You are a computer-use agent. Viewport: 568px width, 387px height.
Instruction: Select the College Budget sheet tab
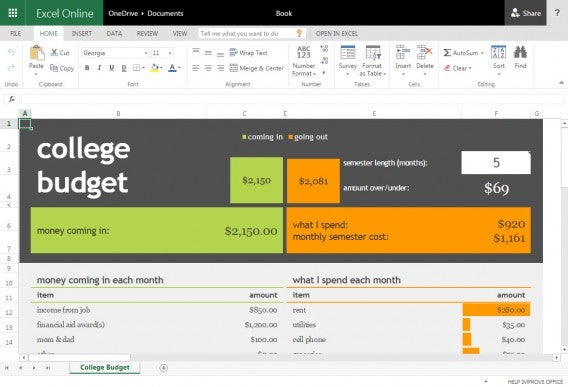click(x=105, y=367)
